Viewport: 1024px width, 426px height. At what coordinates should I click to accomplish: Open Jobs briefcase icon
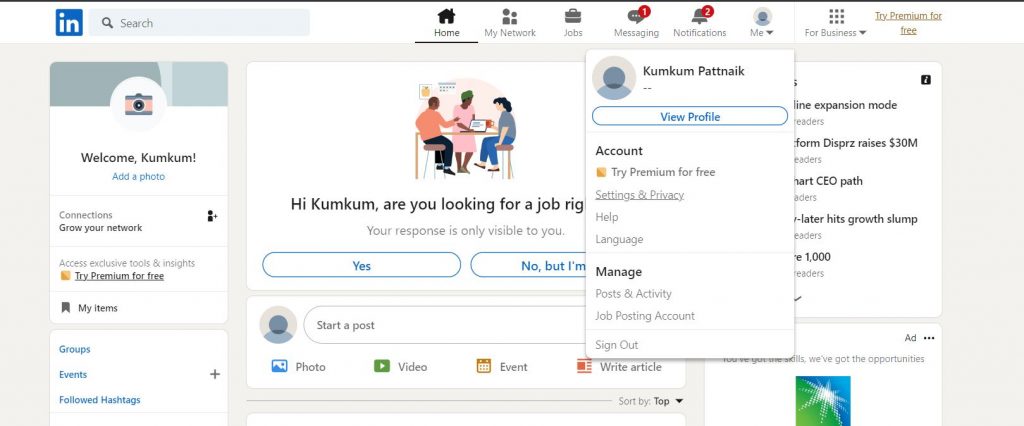(573, 16)
